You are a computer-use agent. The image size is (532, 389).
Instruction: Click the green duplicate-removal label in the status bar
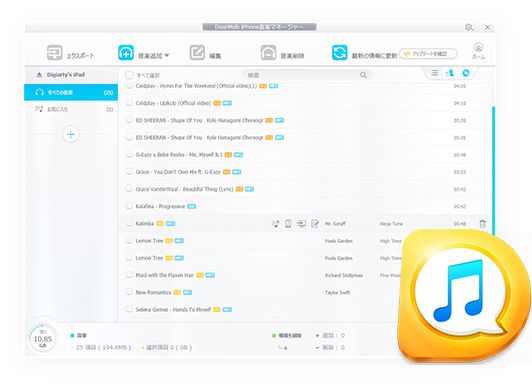tap(287, 336)
